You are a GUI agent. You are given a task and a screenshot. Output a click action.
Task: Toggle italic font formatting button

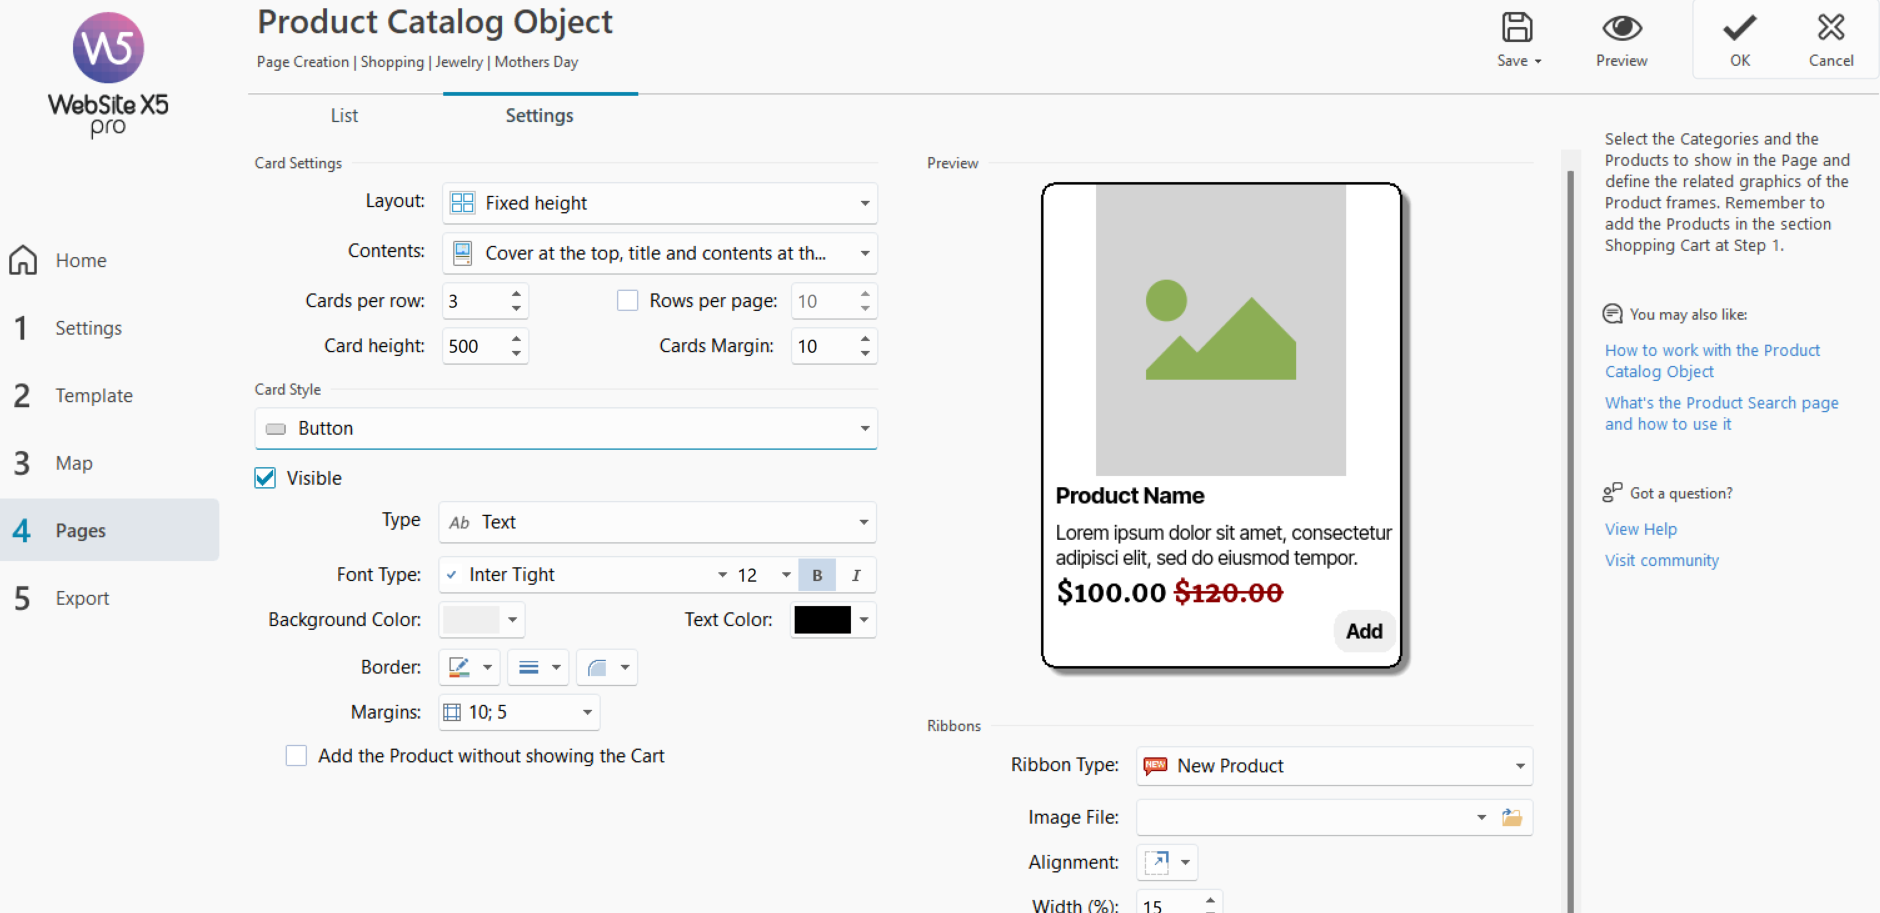point(856,575)
